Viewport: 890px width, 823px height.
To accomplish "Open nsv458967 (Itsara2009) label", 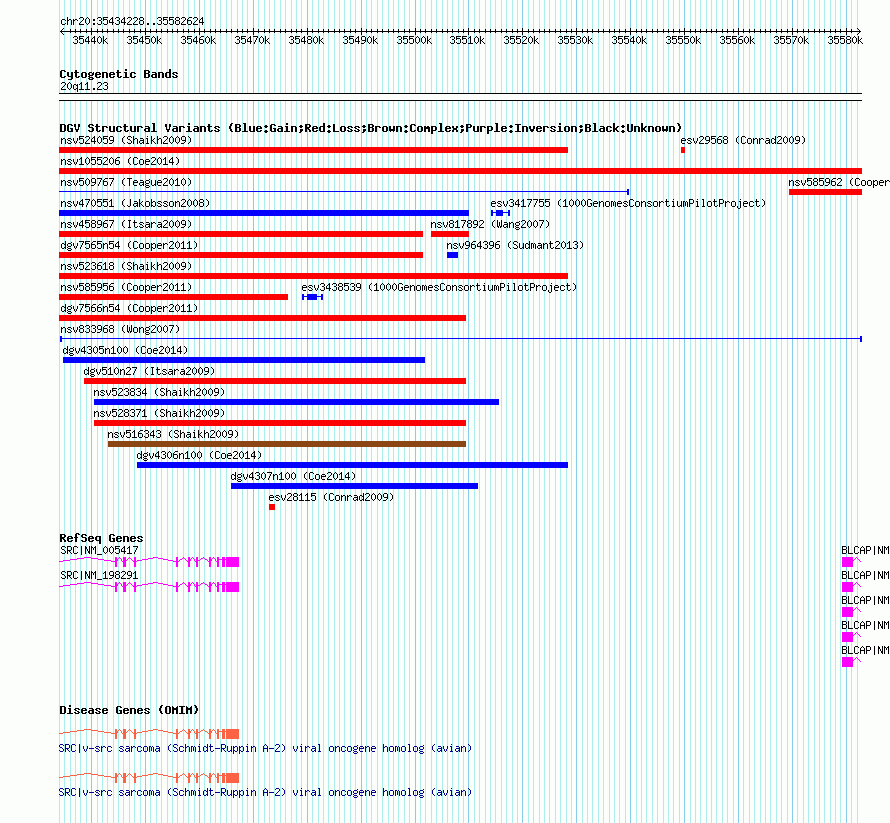I will click(126, 224).
